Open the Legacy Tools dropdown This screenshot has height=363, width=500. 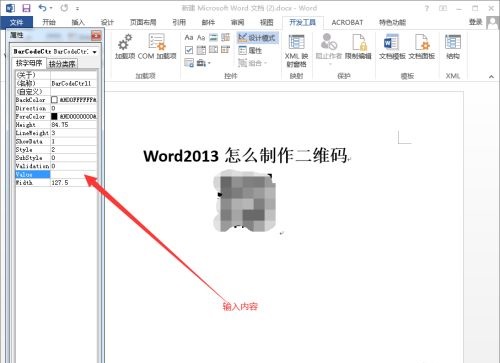pyautogui.click(x=203, y=62)
